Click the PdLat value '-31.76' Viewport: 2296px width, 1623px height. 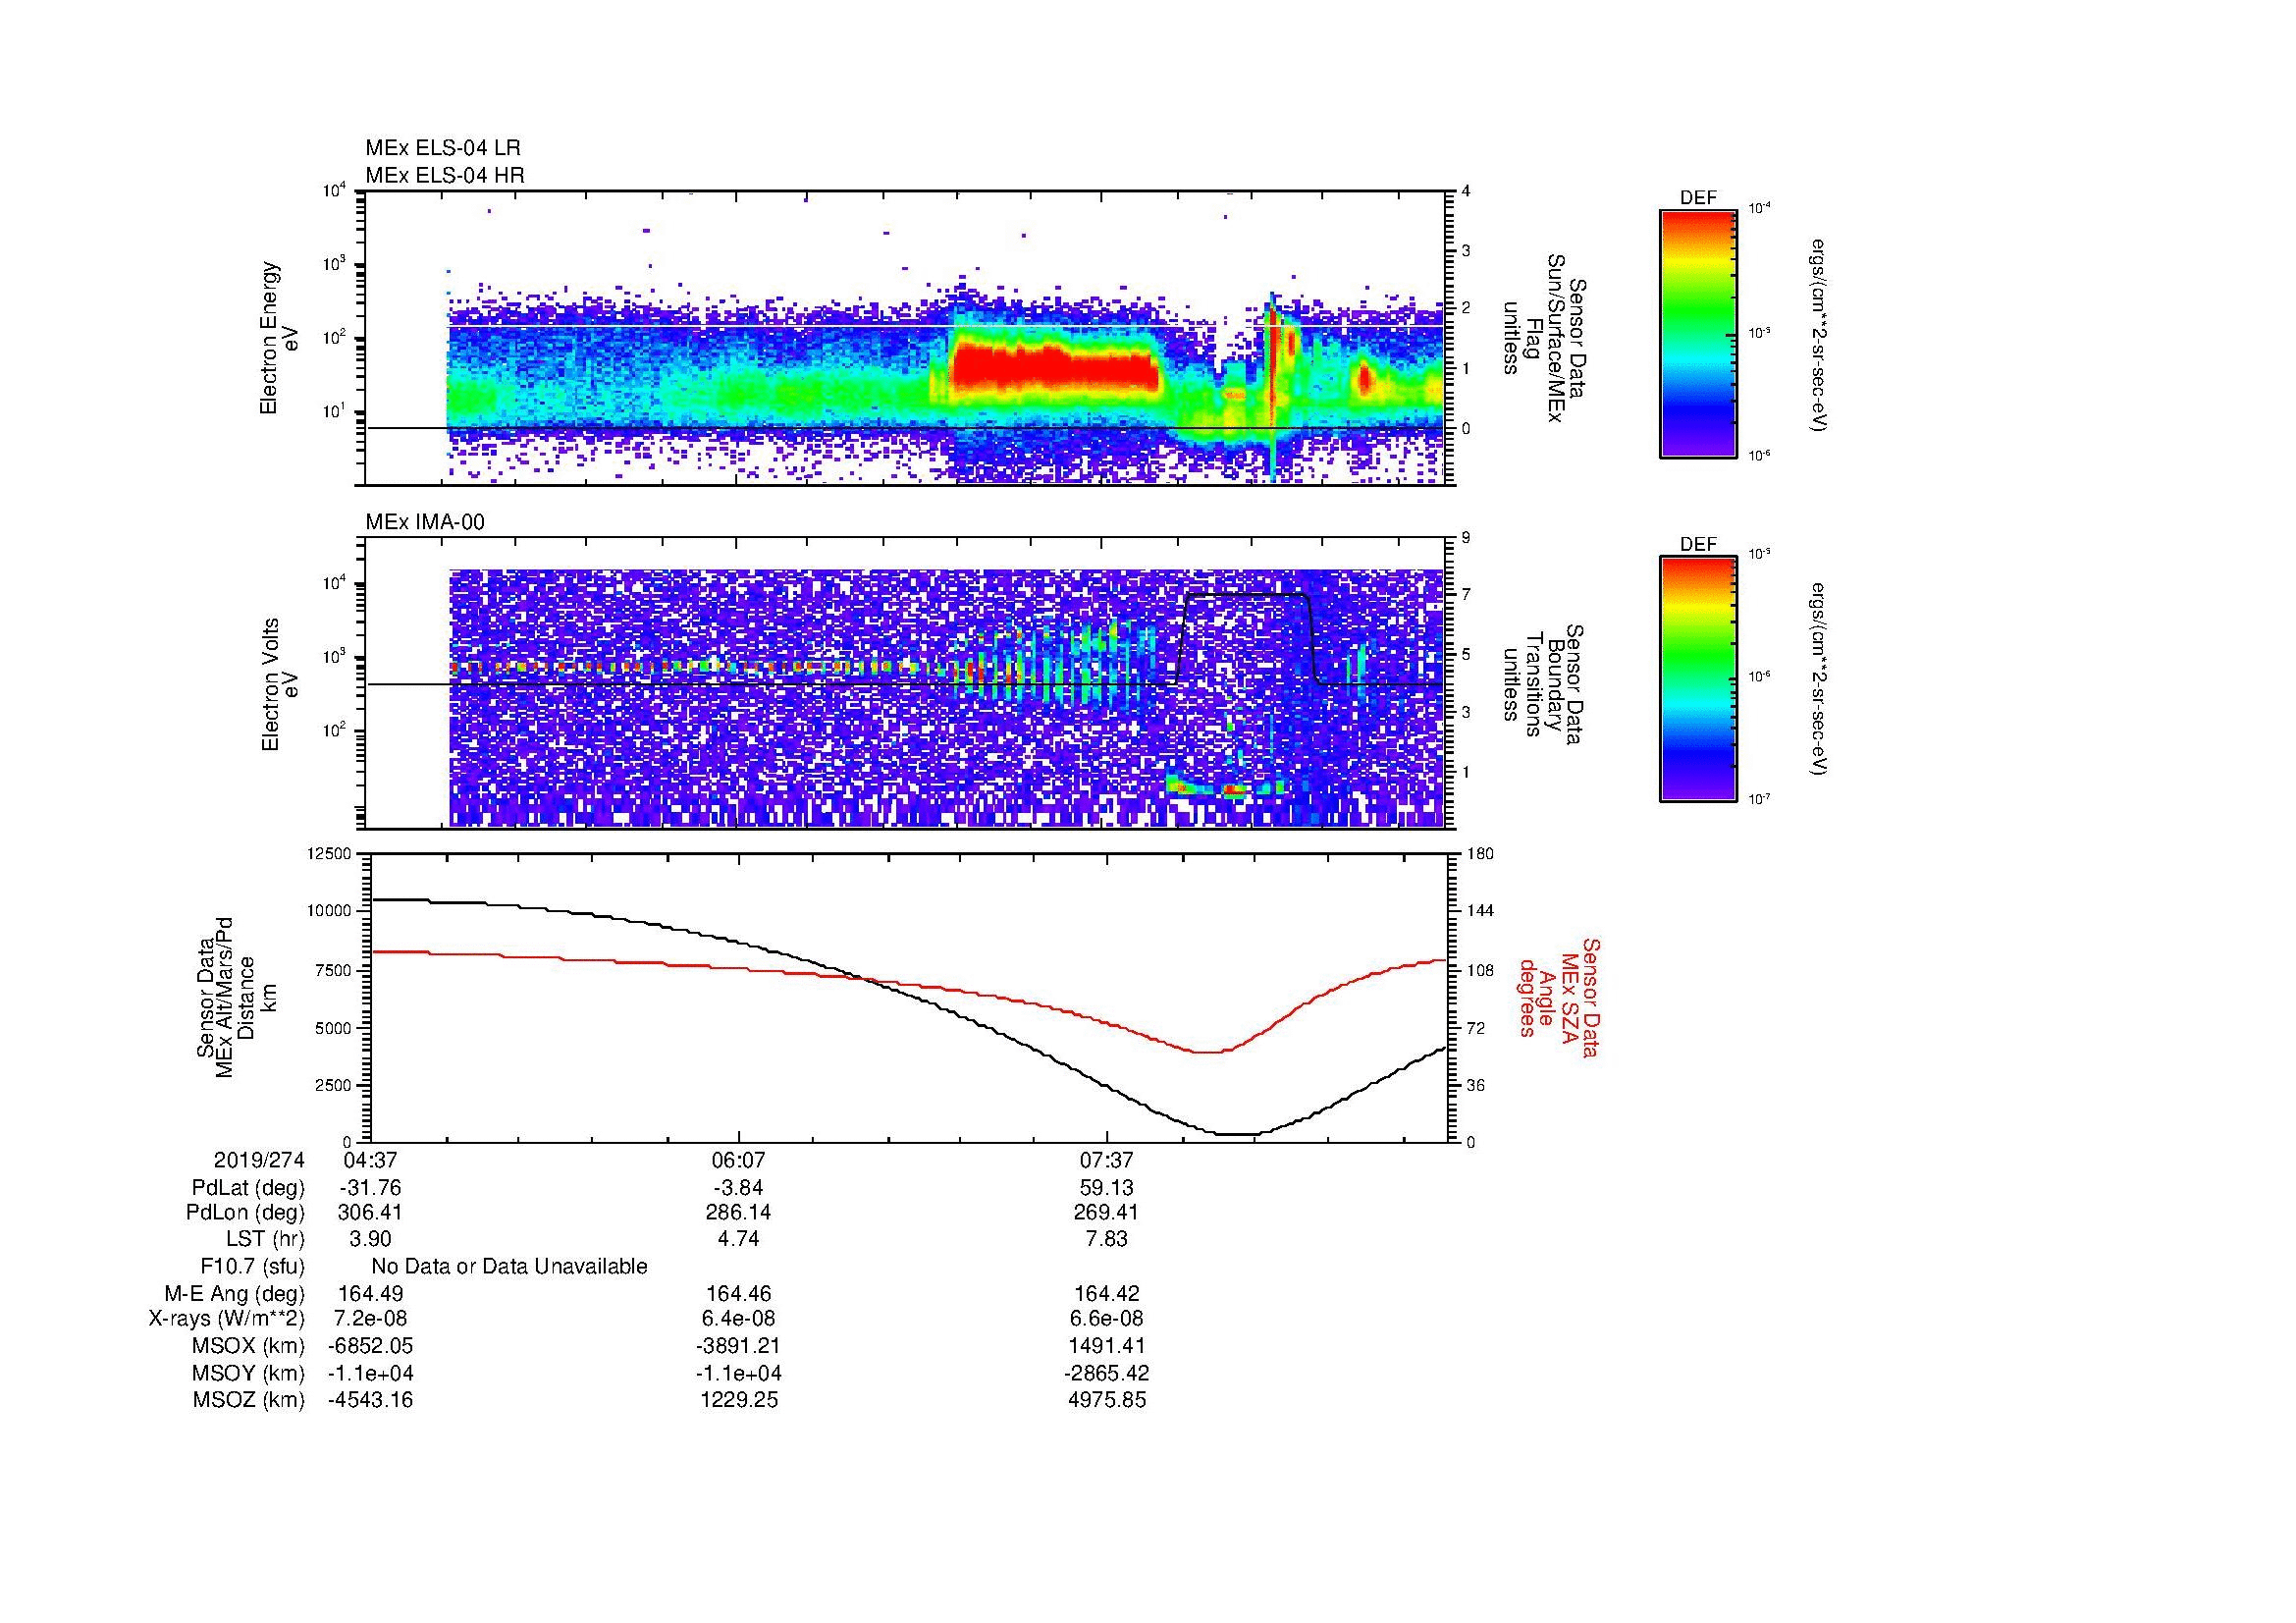pyautogui.click(x=370, y=1188)
